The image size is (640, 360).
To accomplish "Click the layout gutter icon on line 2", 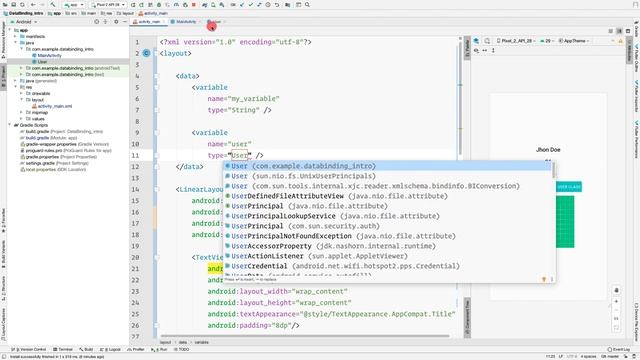I will coord(147,53).
